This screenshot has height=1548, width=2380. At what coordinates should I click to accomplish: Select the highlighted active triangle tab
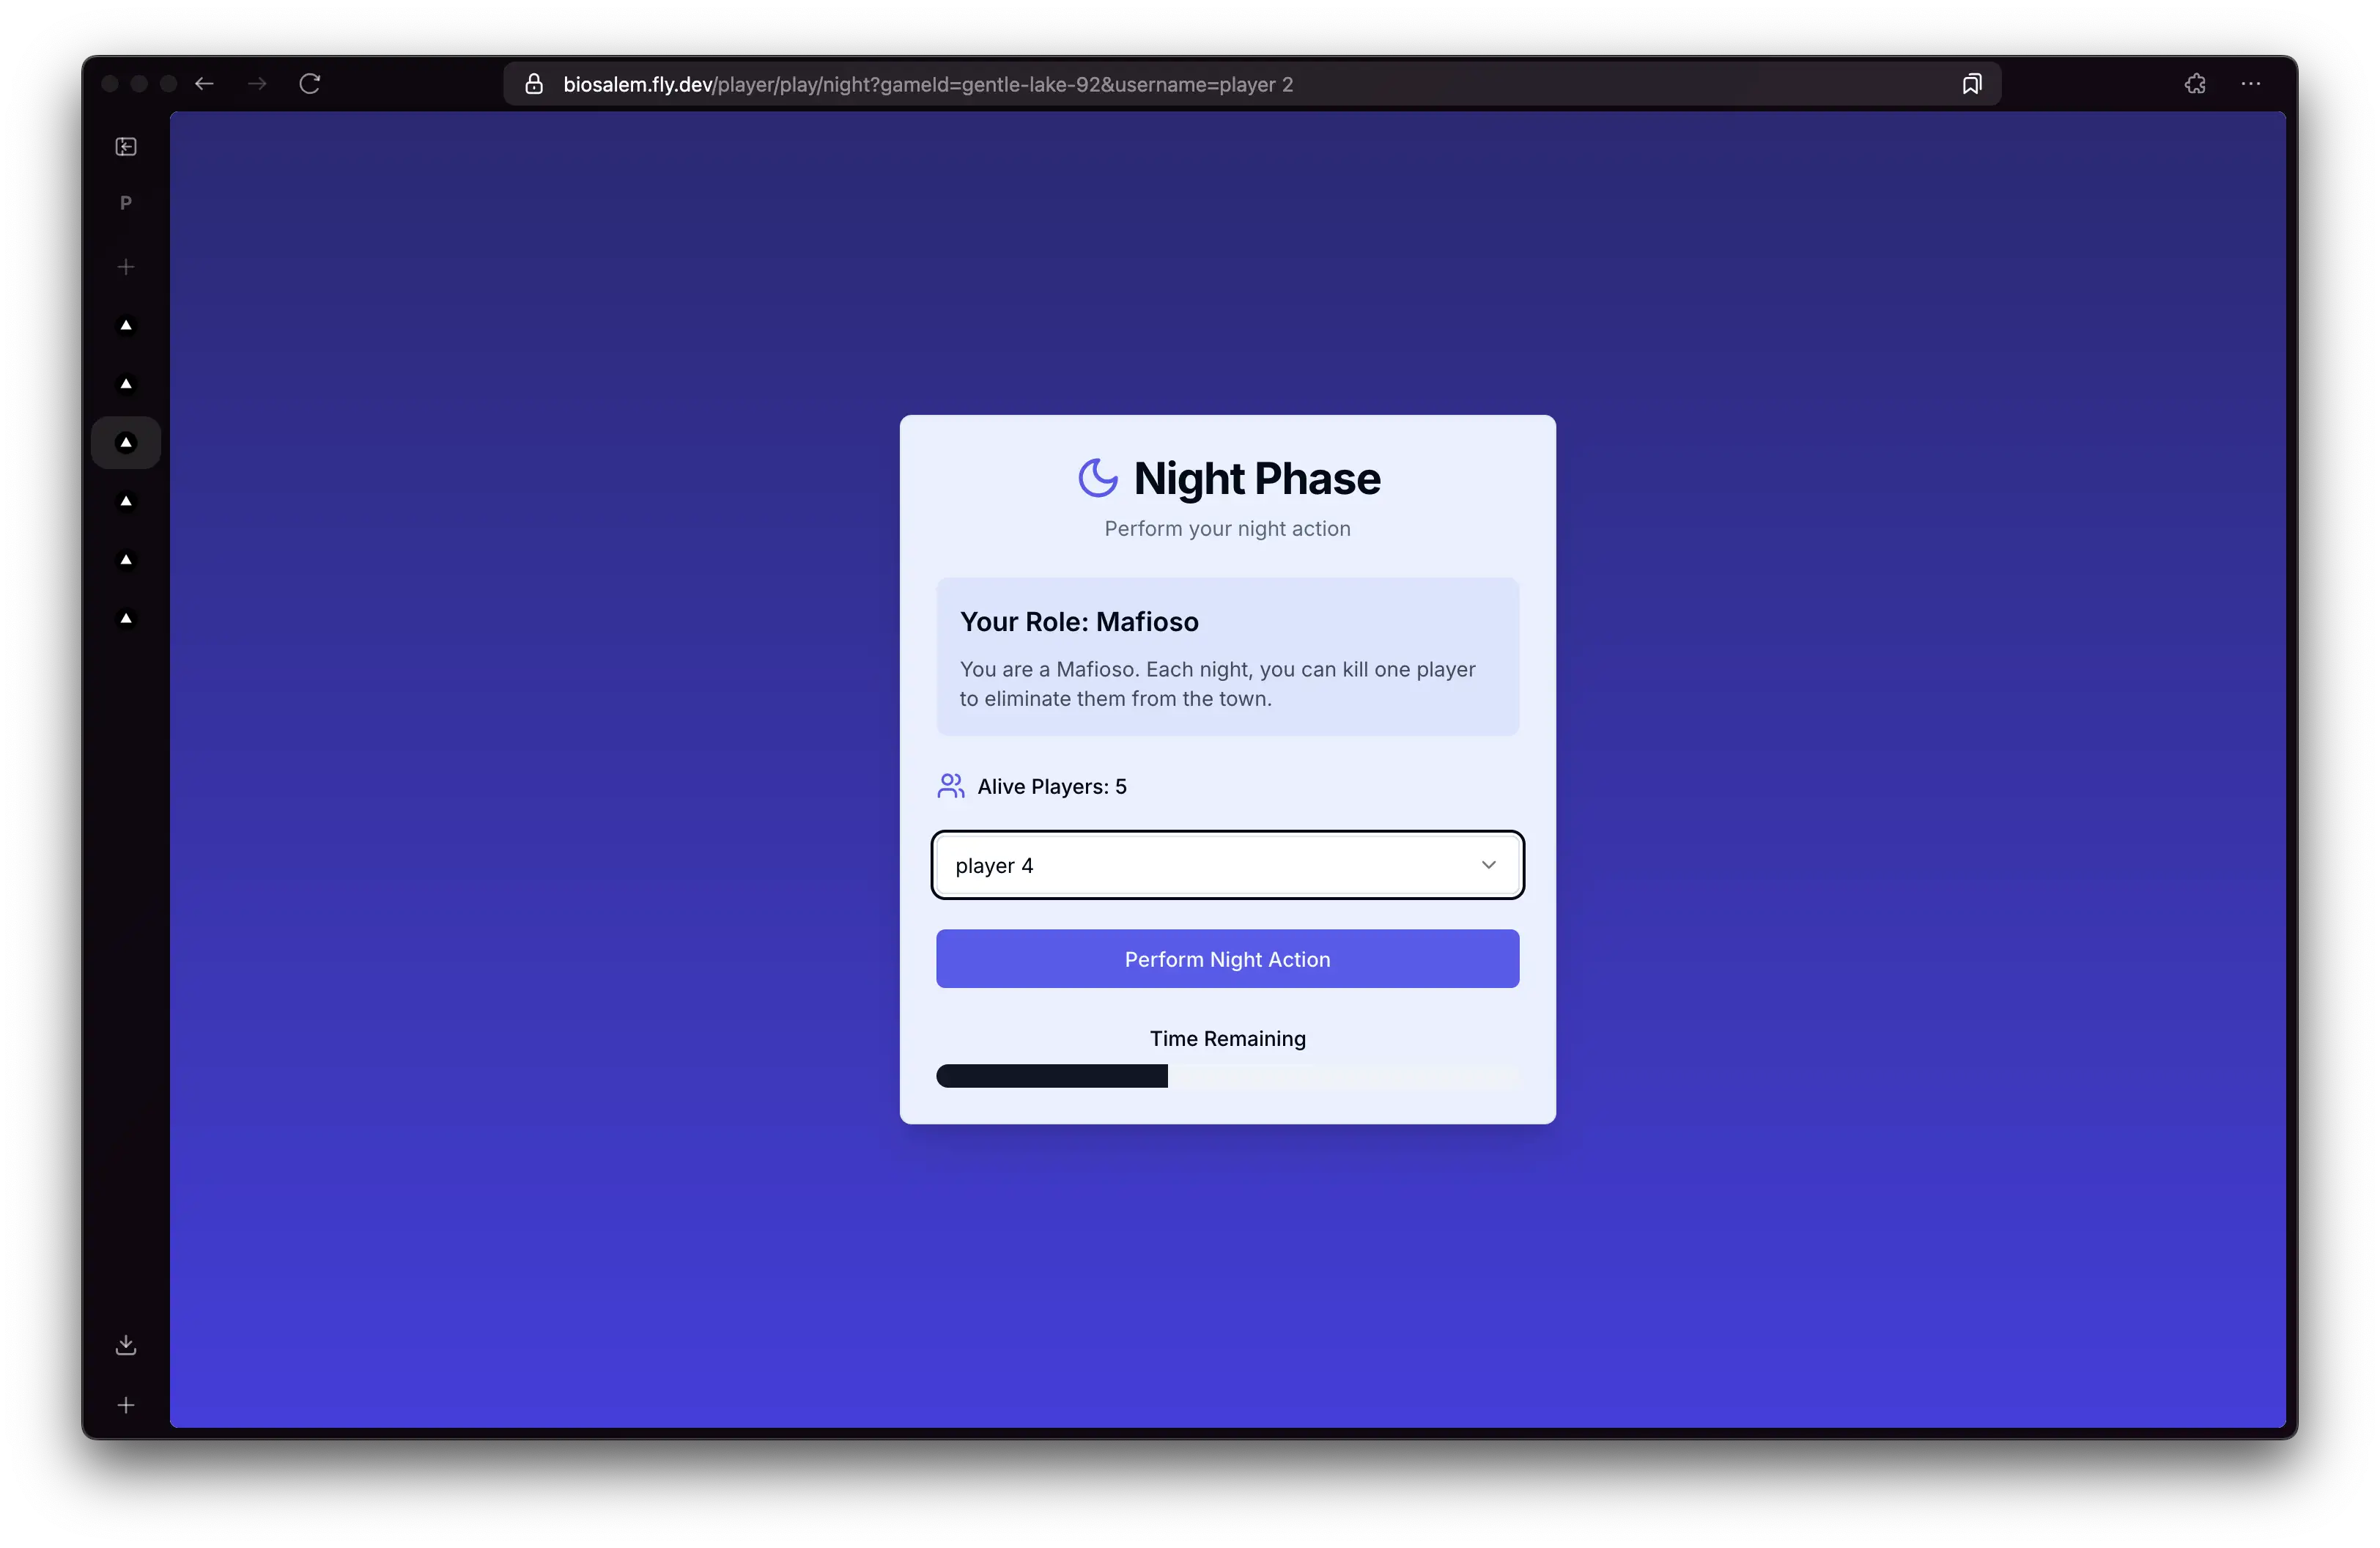coord(126,442)
